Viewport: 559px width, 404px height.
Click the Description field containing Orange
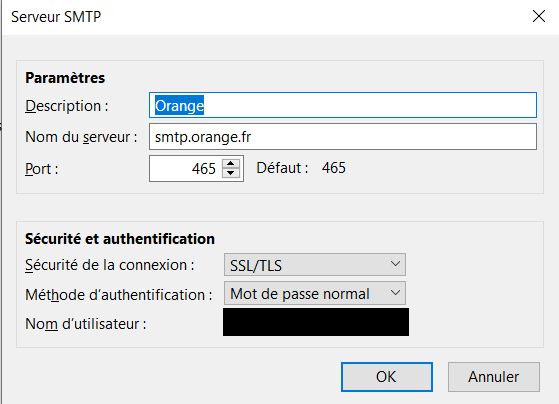343,105
